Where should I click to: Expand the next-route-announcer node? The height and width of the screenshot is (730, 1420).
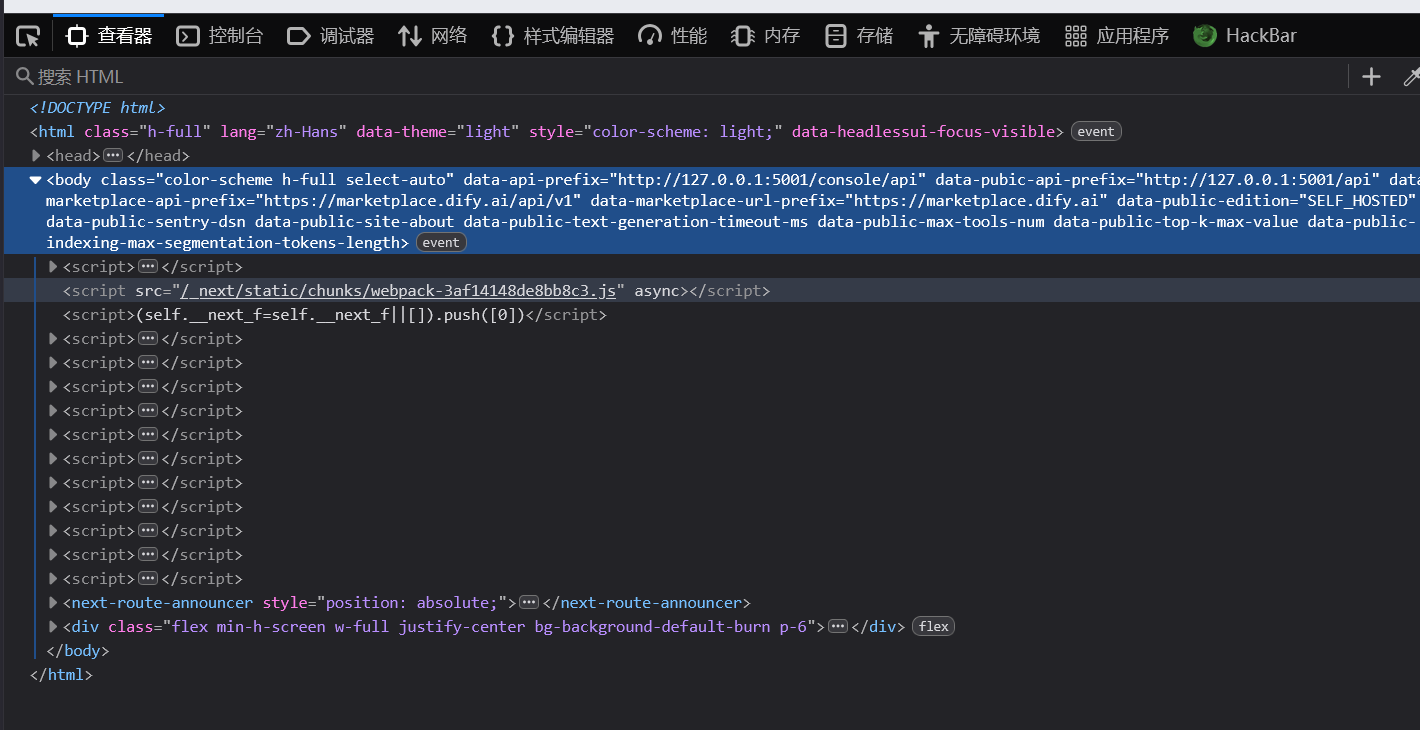click(x=53, y=603)
